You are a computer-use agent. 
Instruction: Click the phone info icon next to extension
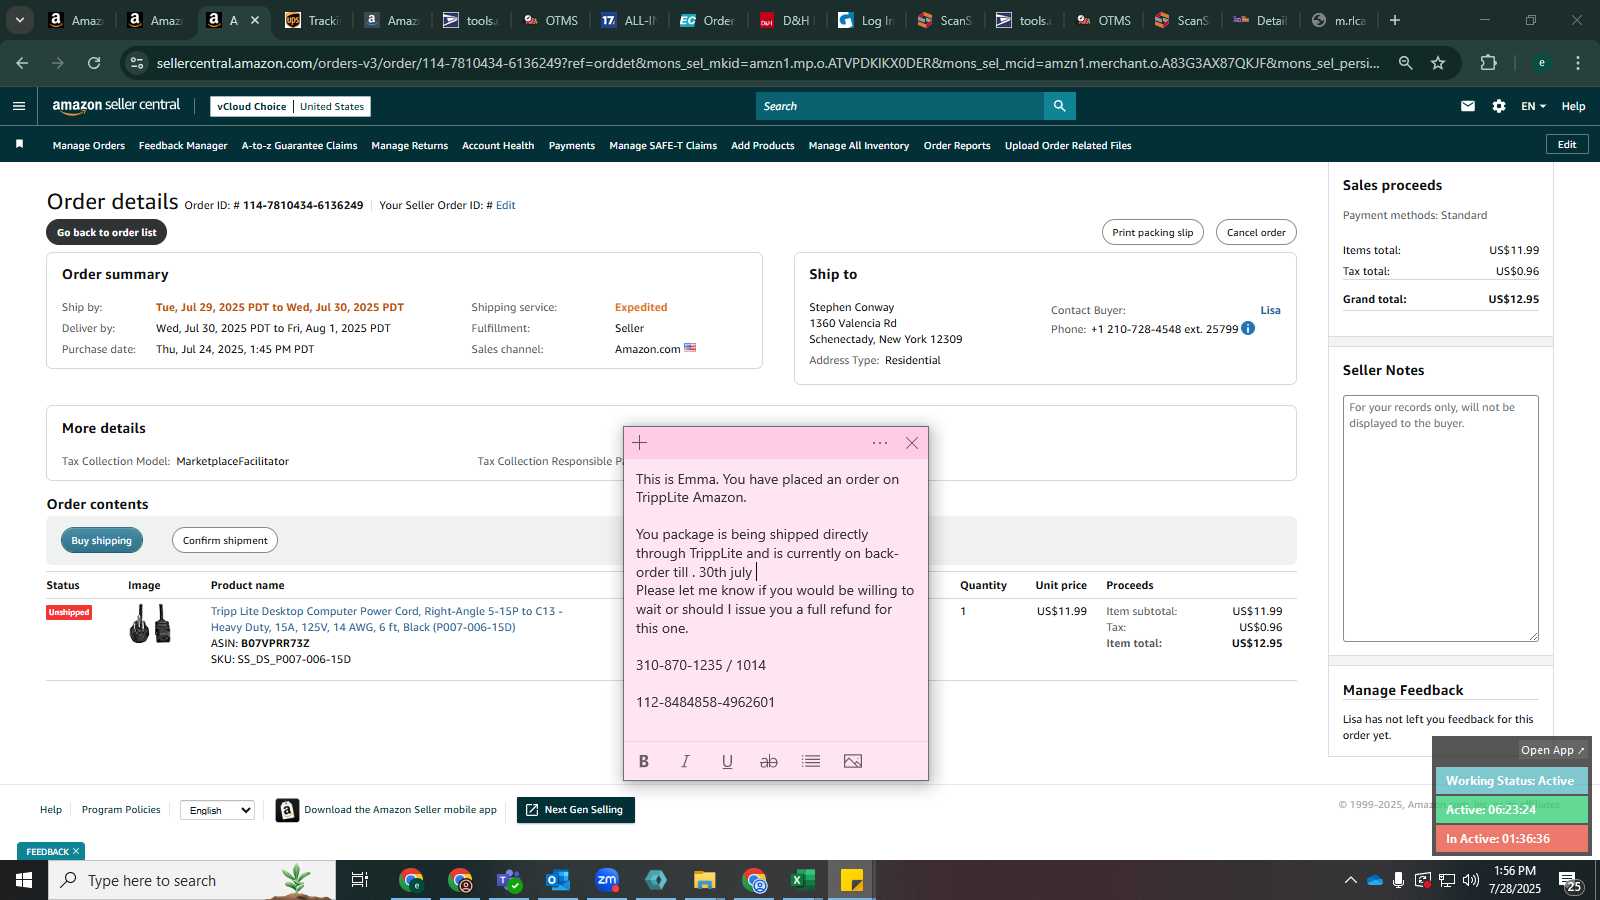[1248, 328]
